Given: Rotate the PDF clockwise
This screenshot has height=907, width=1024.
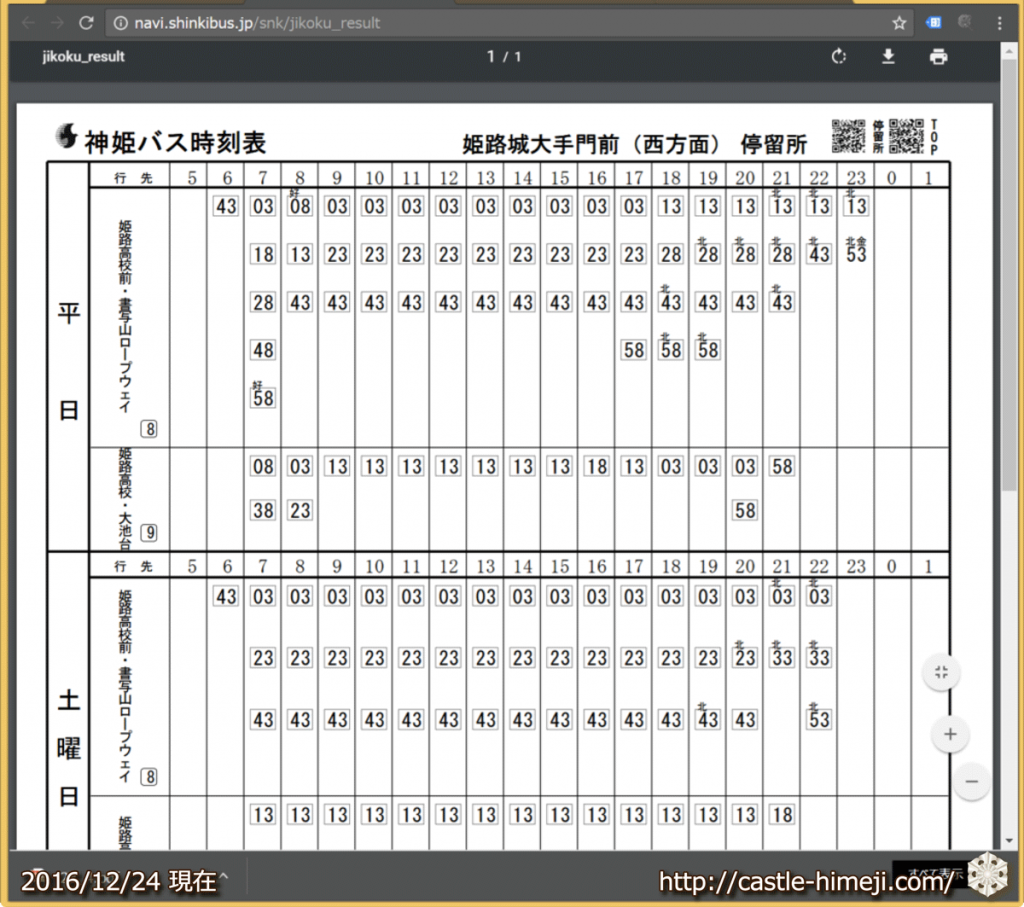Looking at the screenshot, I should 839,57.
